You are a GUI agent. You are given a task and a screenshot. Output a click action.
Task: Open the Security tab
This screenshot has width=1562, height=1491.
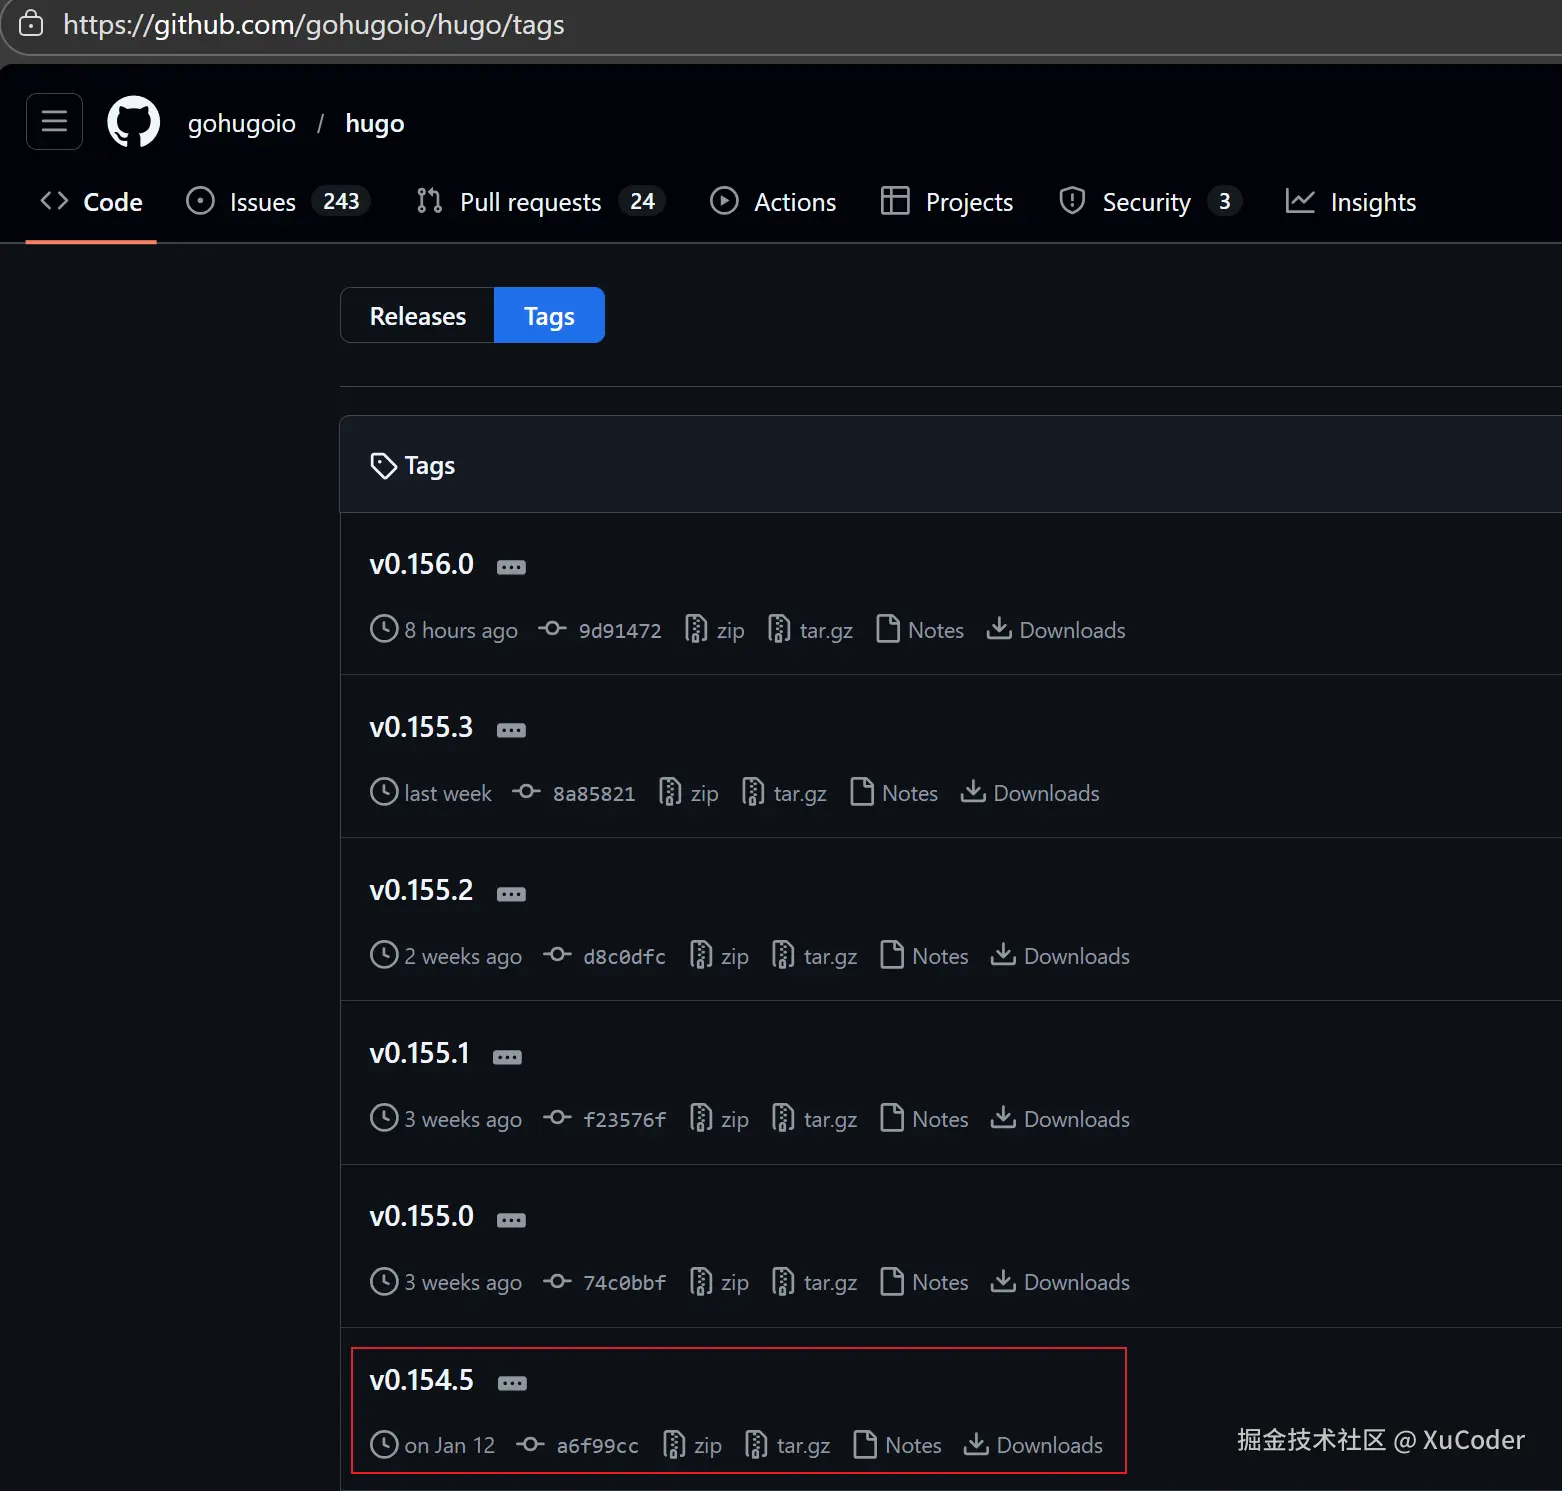(x=1150, y=202)
